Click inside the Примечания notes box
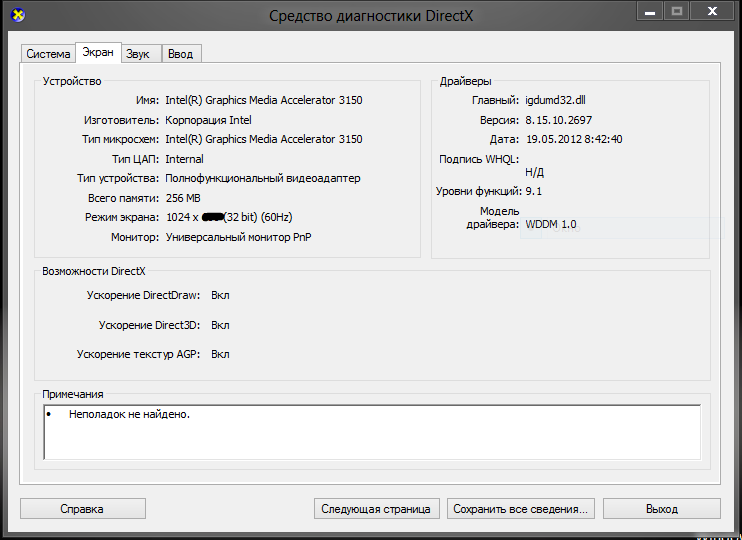Screen dimensions: 742x540 point(371,432)
